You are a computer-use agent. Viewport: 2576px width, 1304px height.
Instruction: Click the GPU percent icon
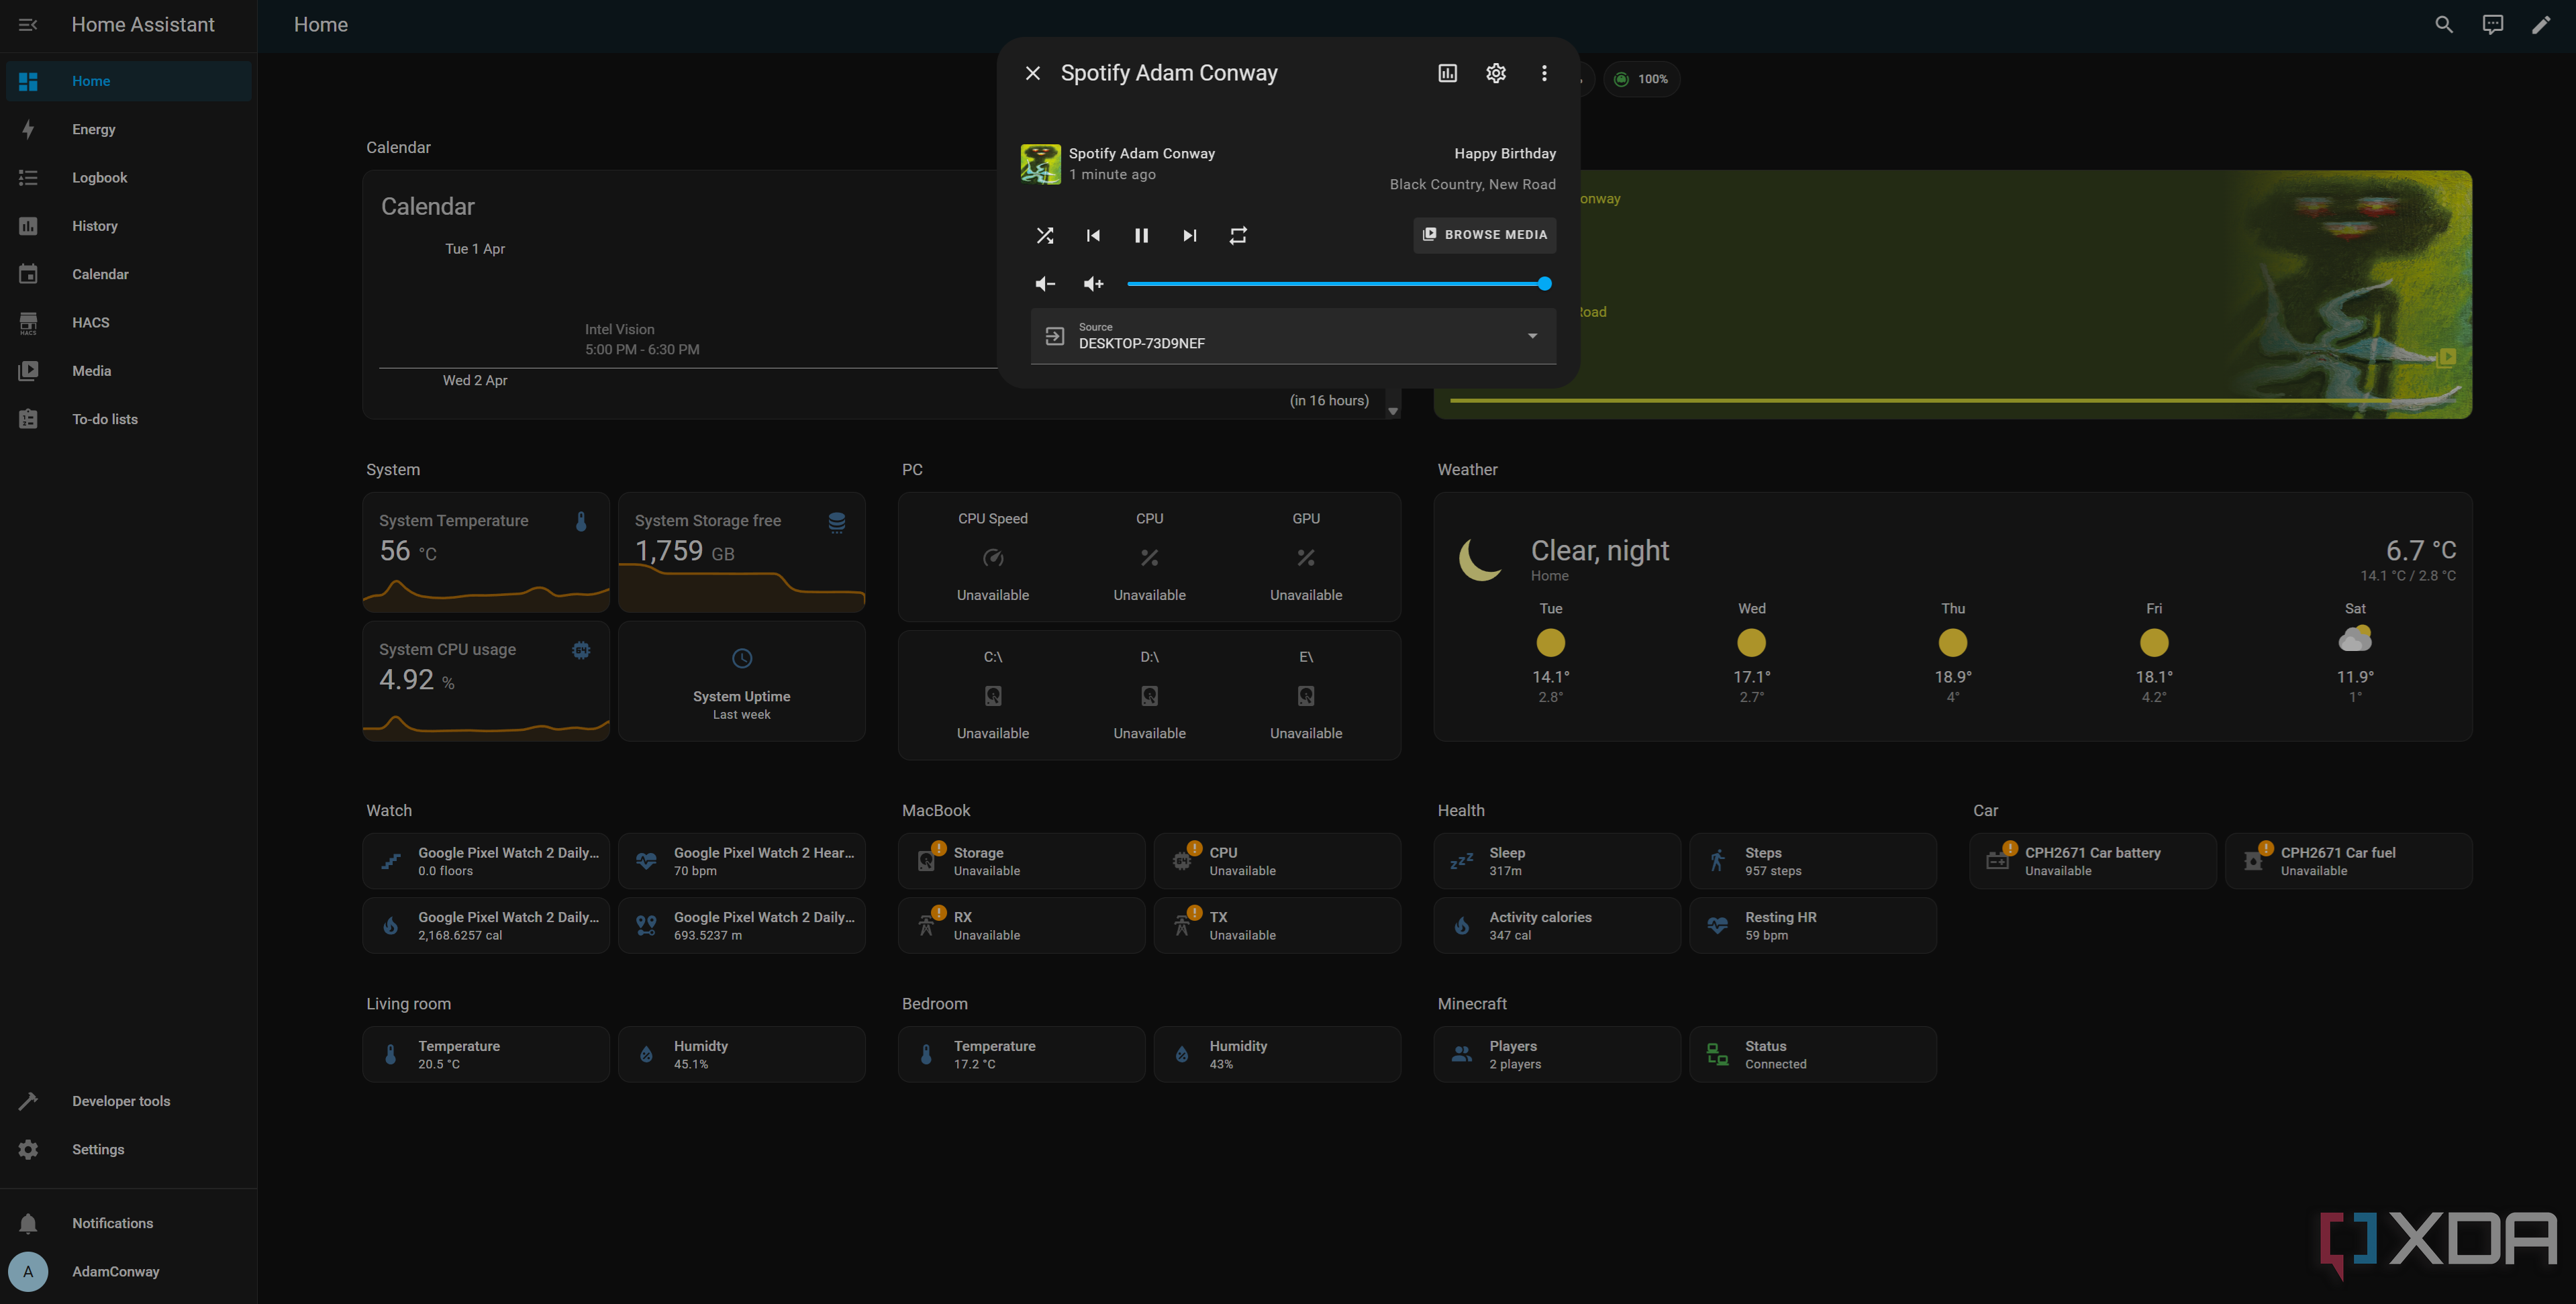click(1306, 557)
